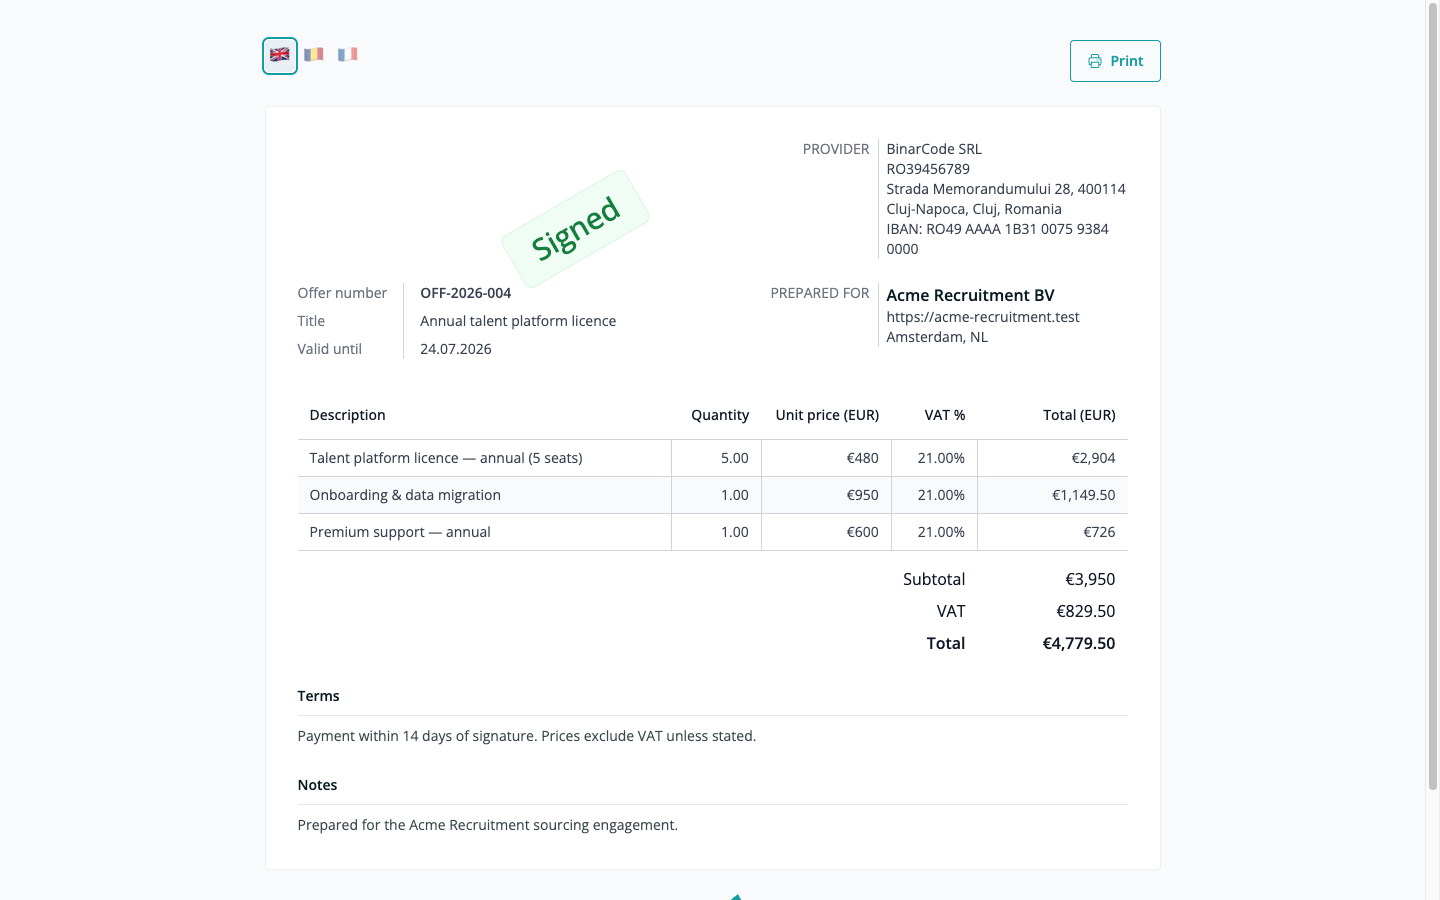This screenshot has height=900, width=1440.
Task: Switch language using the Romanian flag
Action: click(x=314, y=55)
